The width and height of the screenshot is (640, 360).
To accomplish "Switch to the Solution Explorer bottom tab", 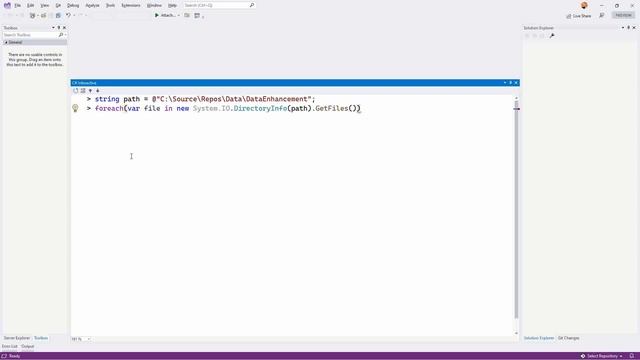I will point(539,338).
